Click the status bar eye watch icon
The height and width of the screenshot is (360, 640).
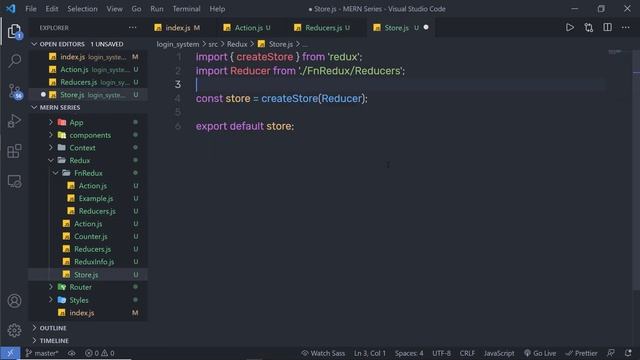click(72, 353)
